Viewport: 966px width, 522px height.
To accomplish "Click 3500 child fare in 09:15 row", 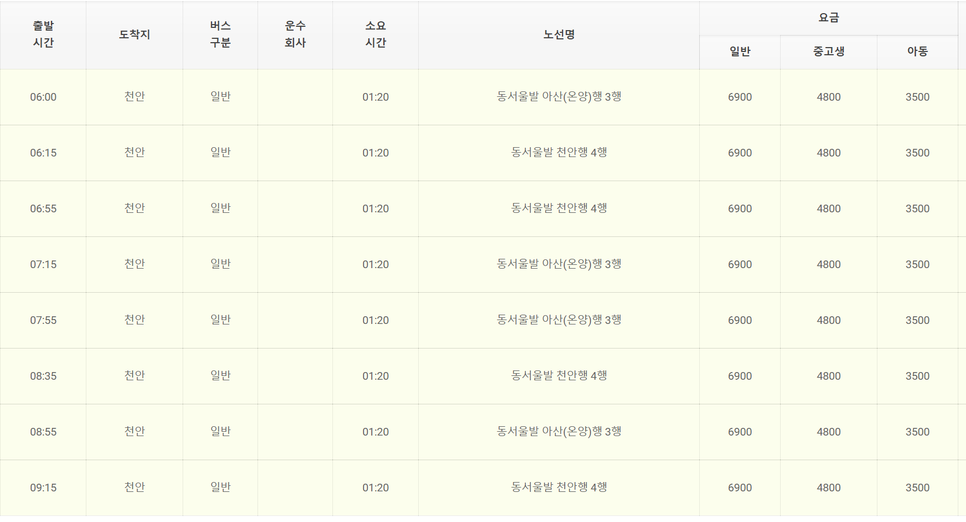I will coord(917,488).
